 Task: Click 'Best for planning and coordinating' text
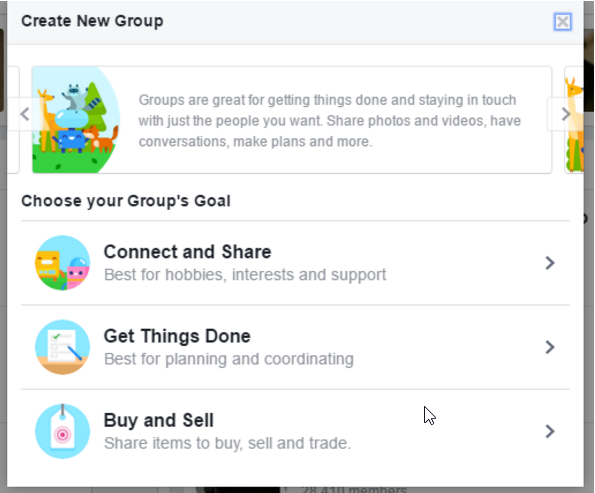point(229,359)
